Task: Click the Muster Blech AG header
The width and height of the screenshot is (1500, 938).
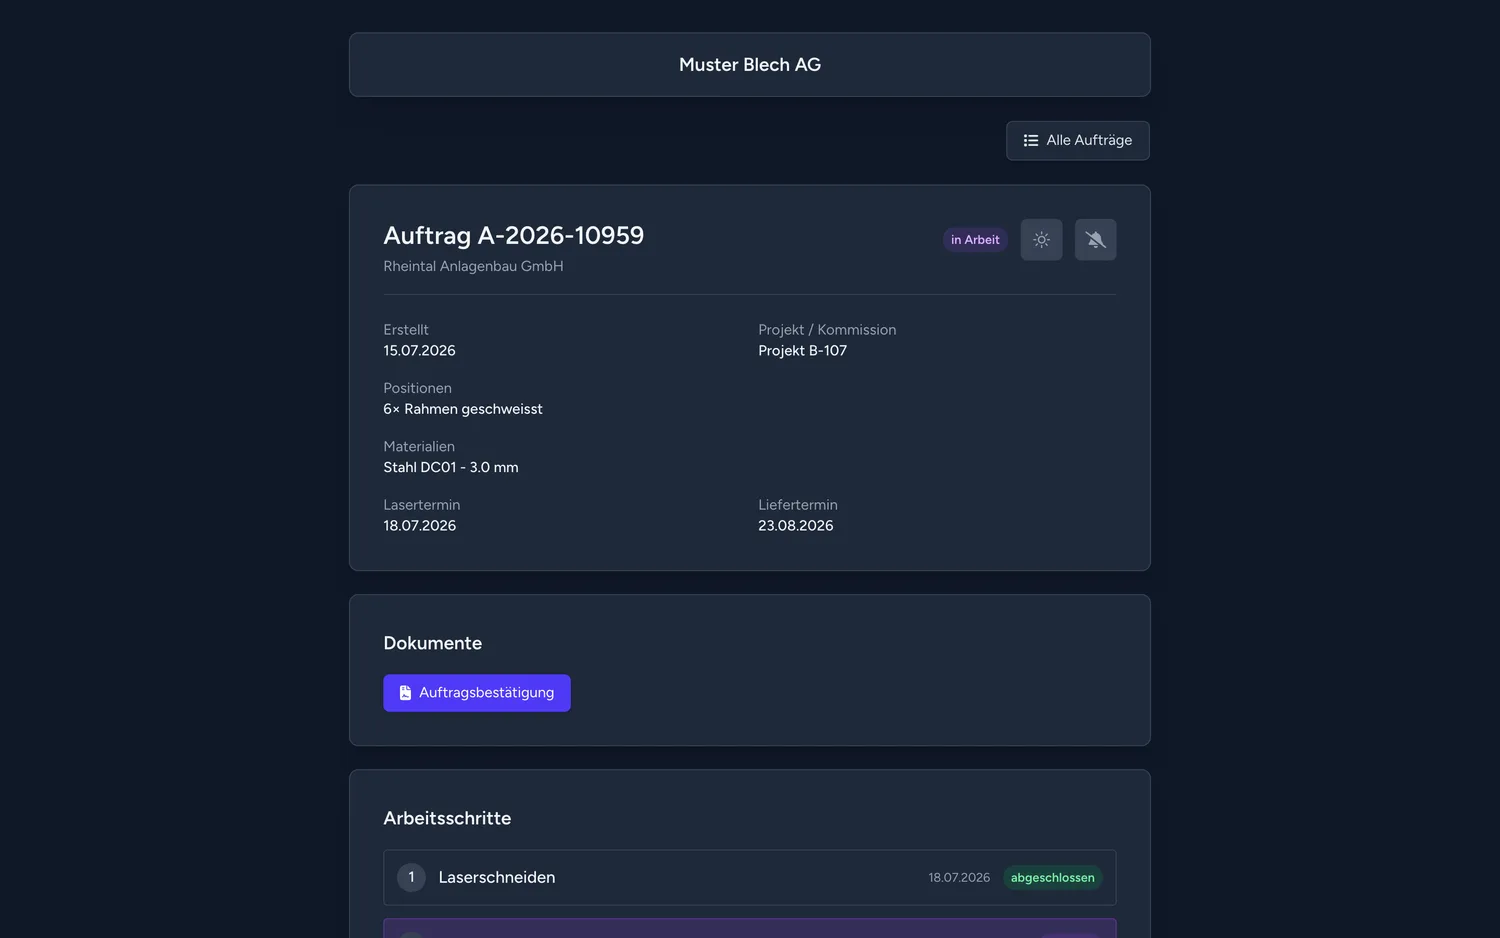Action: 749,65
